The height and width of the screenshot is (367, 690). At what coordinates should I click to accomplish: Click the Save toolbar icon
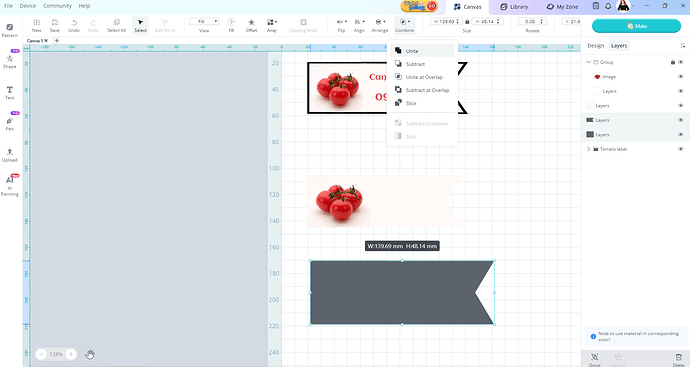click(55, 26)
